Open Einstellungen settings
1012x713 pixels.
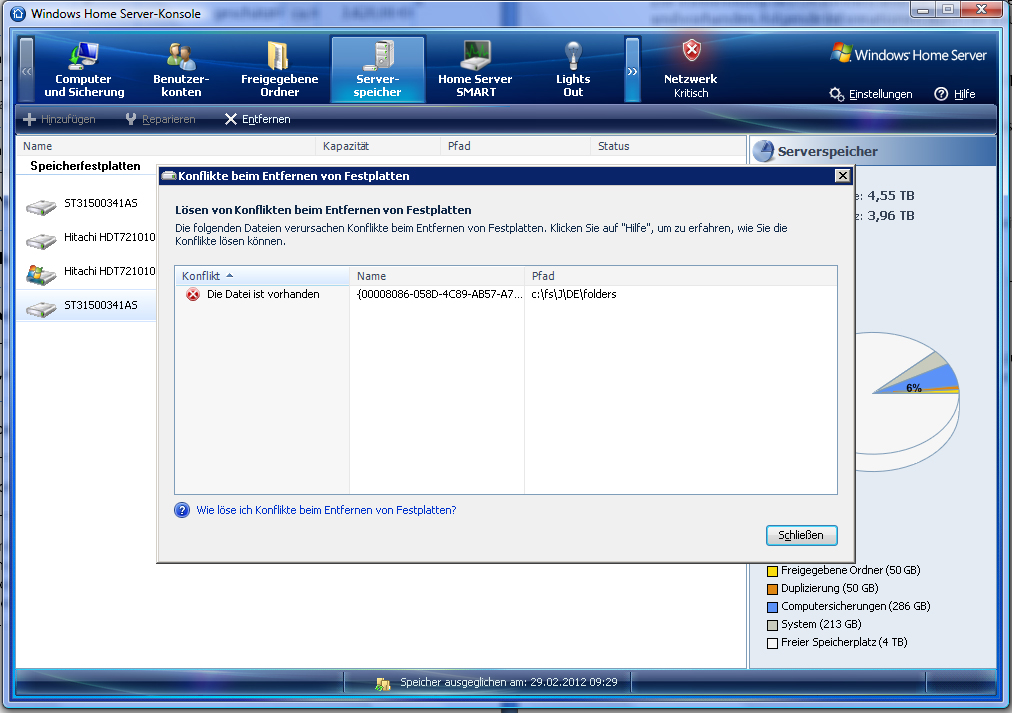point(871,94)
